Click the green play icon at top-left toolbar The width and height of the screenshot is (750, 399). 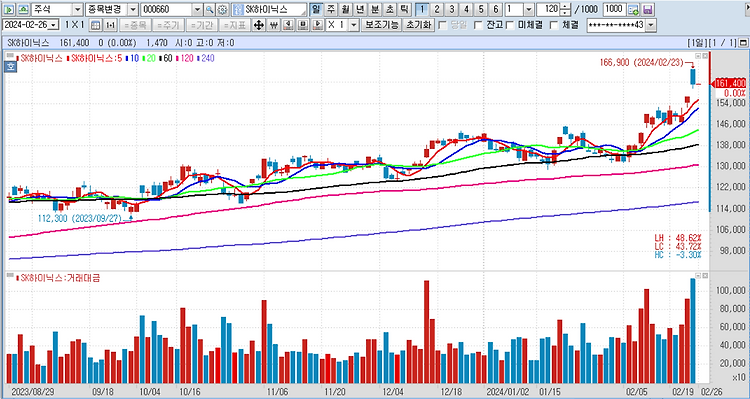10,9
